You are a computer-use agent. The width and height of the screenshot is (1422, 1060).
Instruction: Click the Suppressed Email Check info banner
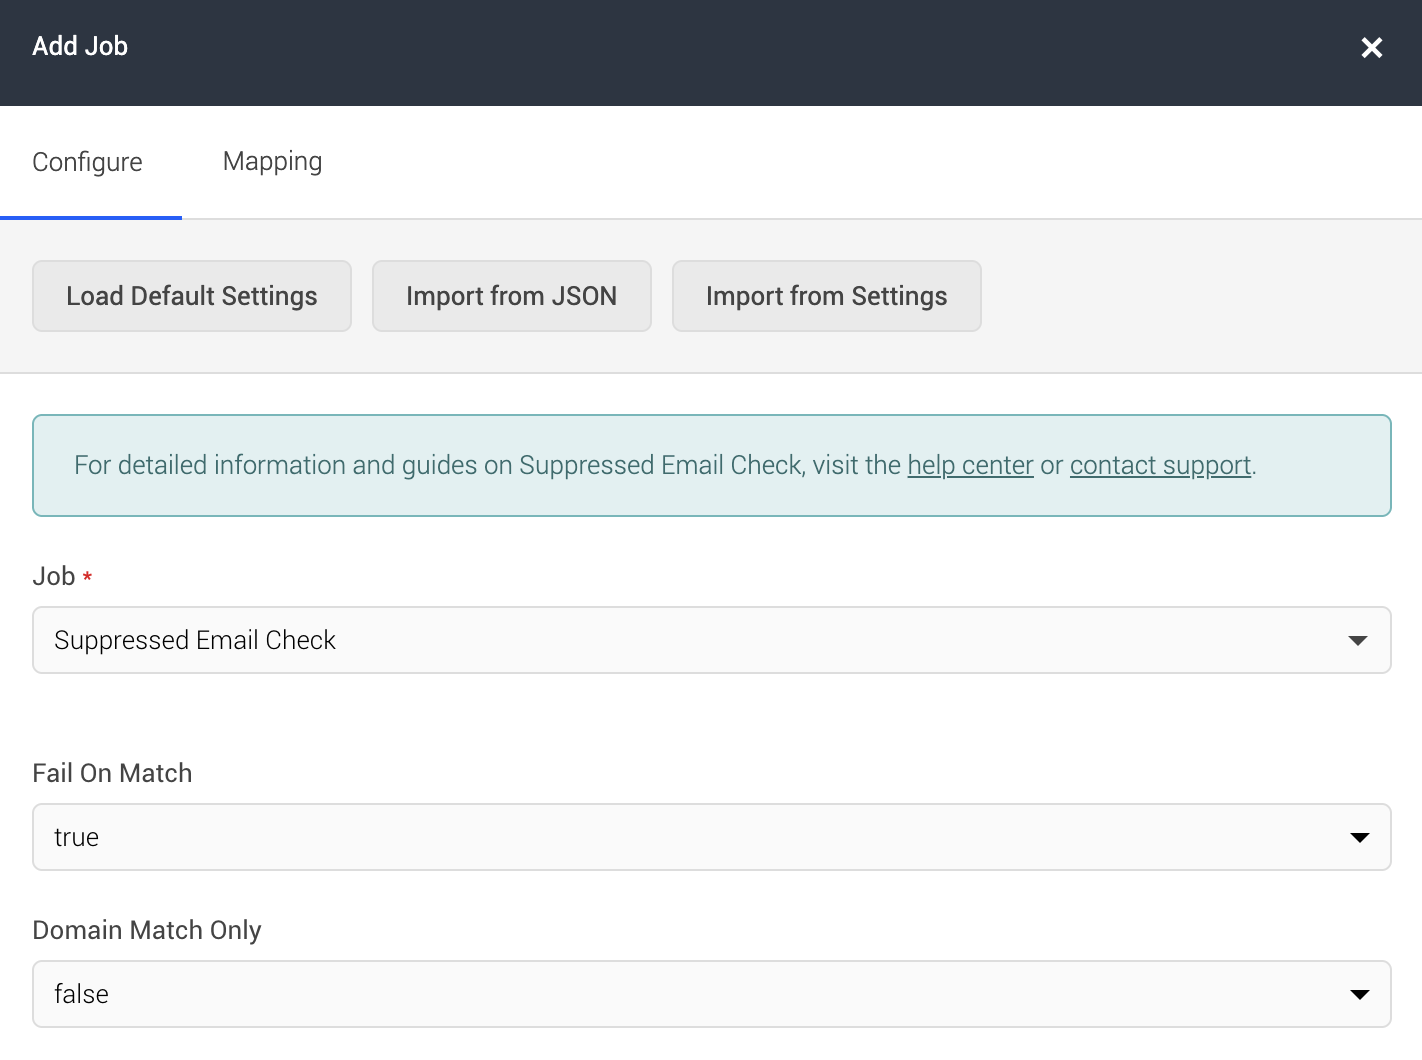(711, 465)
